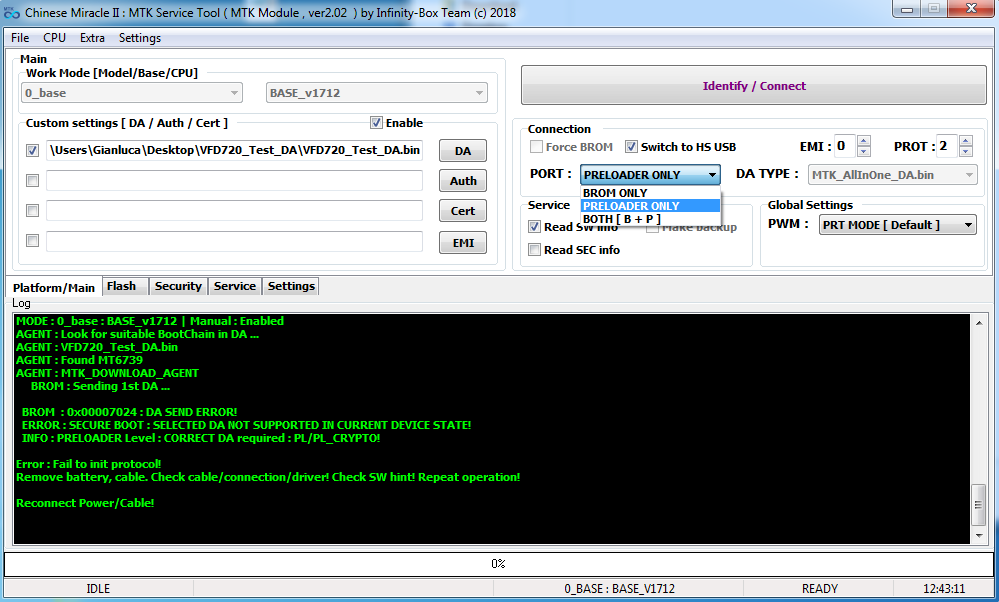Click the Identify / Connect button
999x602 pixels.
point(754,85)
